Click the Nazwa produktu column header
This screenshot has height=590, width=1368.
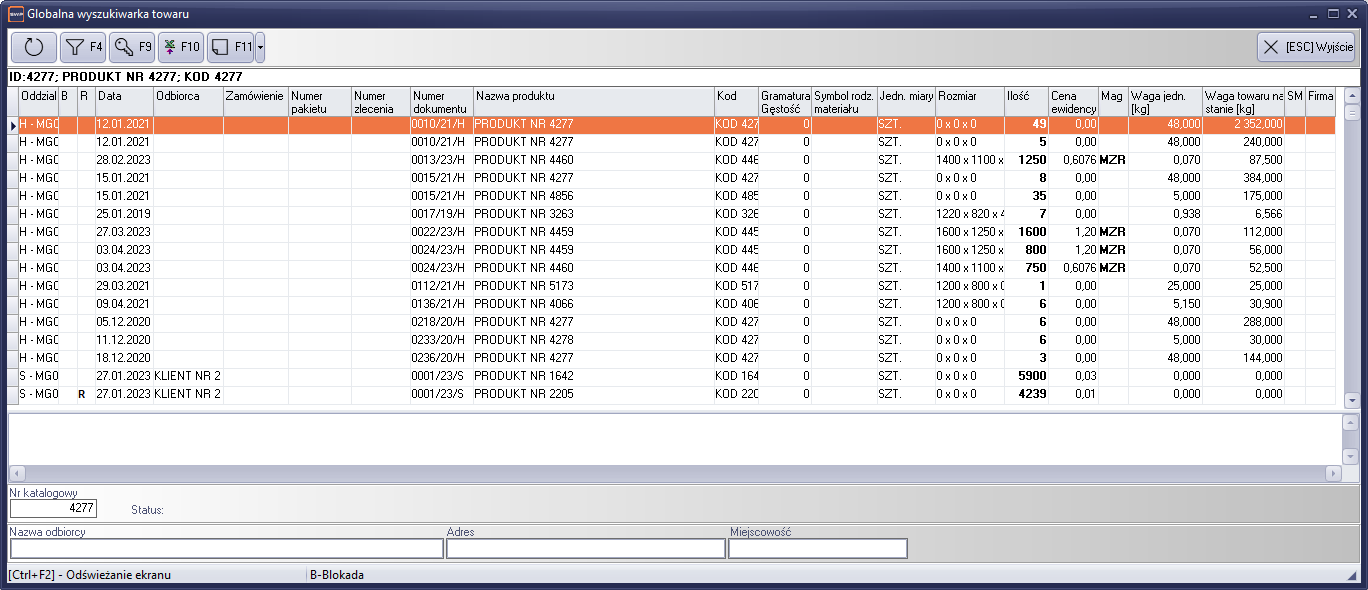[593, 96]
